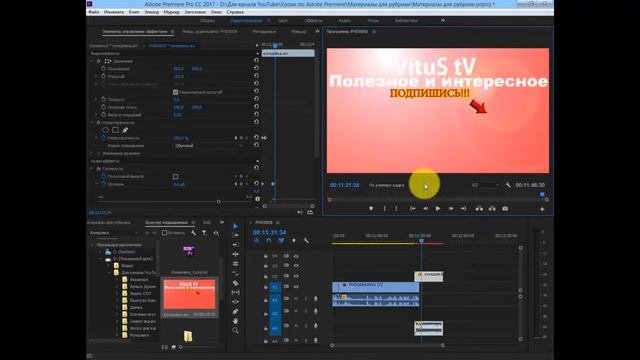Select the Pen tool in tools panel
Viewport: 640px width, 360px height.
(236, 311)
